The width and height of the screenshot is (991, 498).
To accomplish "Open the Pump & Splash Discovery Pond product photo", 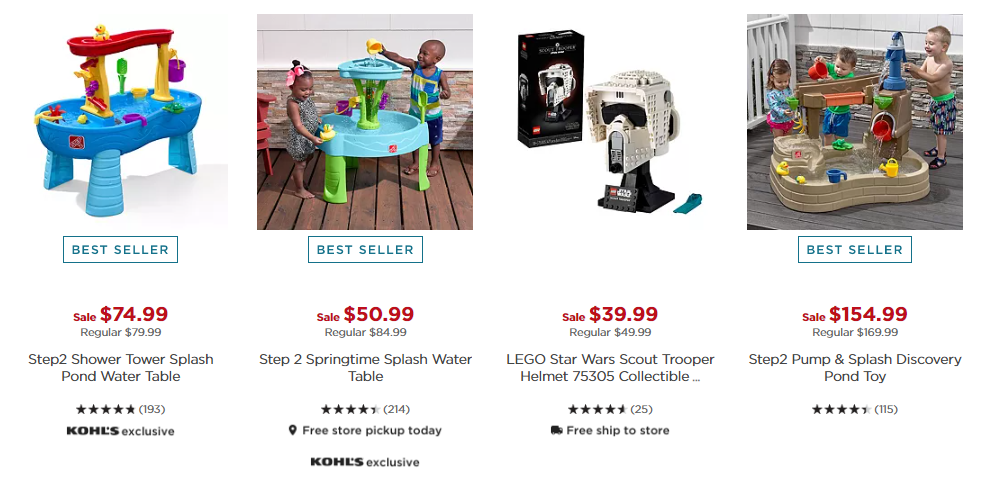I will 854,122.
